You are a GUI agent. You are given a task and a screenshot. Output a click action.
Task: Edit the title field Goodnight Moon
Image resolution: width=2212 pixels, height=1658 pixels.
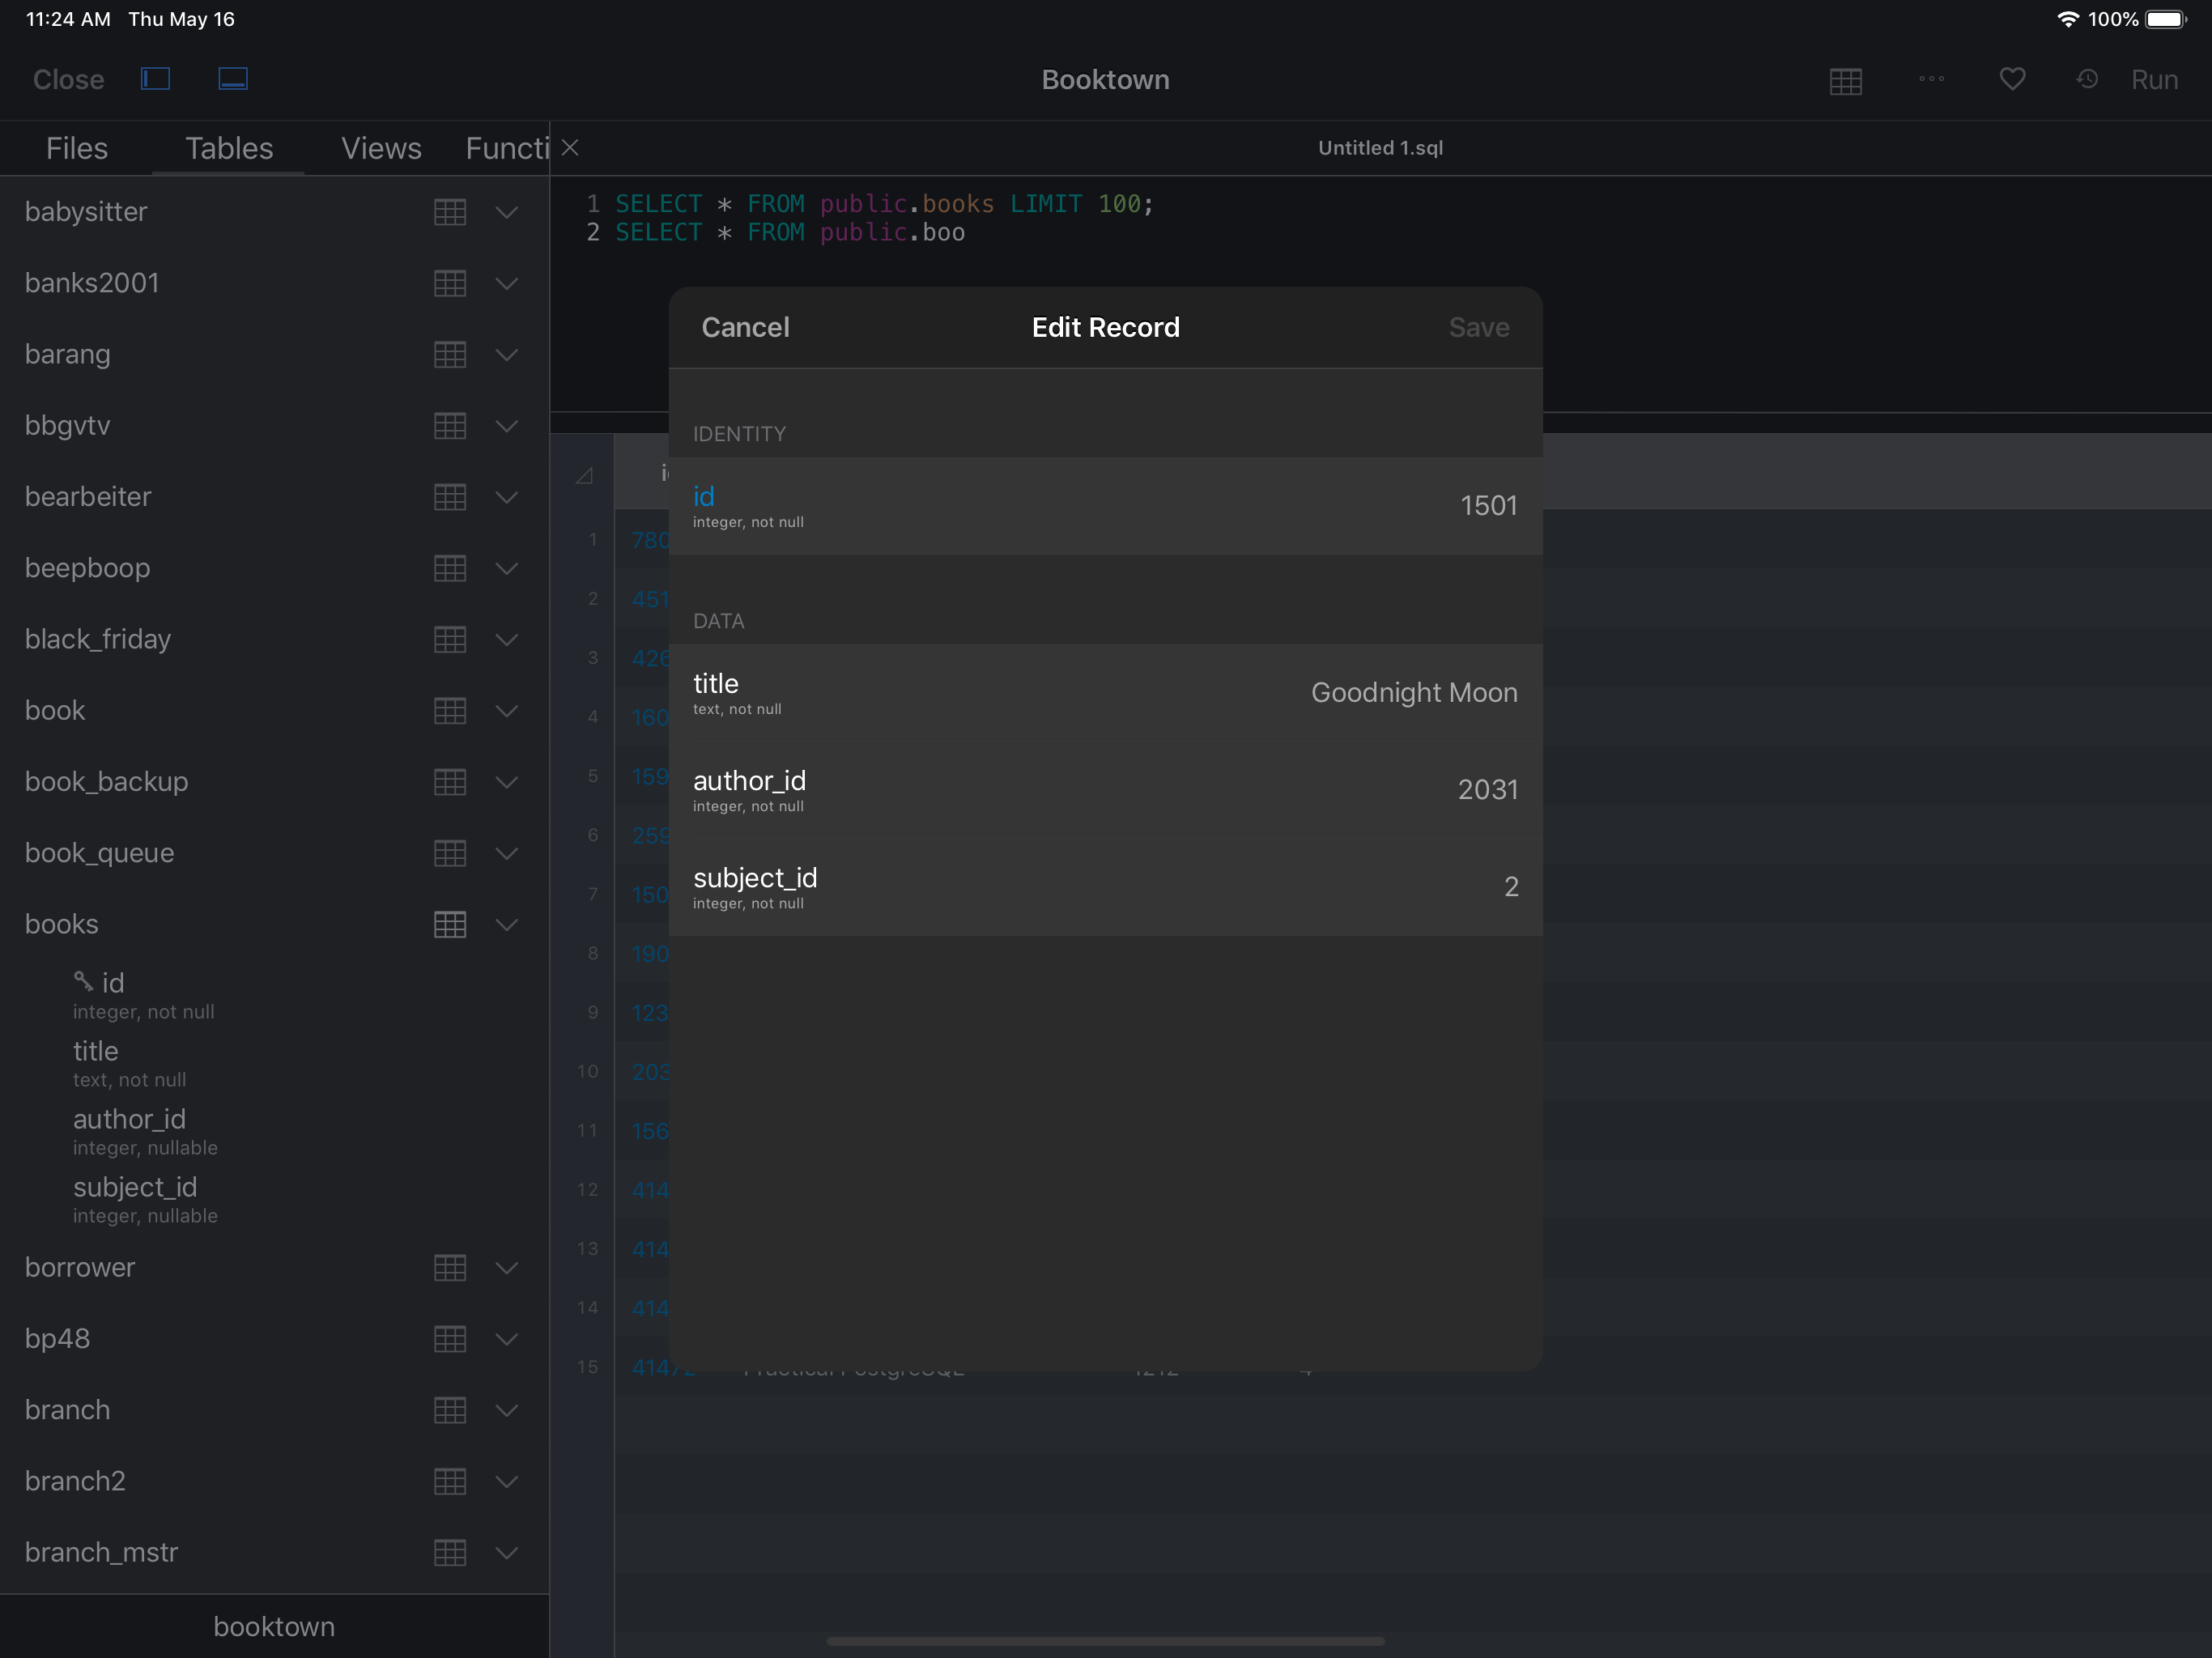click(x=1413, y=692)
